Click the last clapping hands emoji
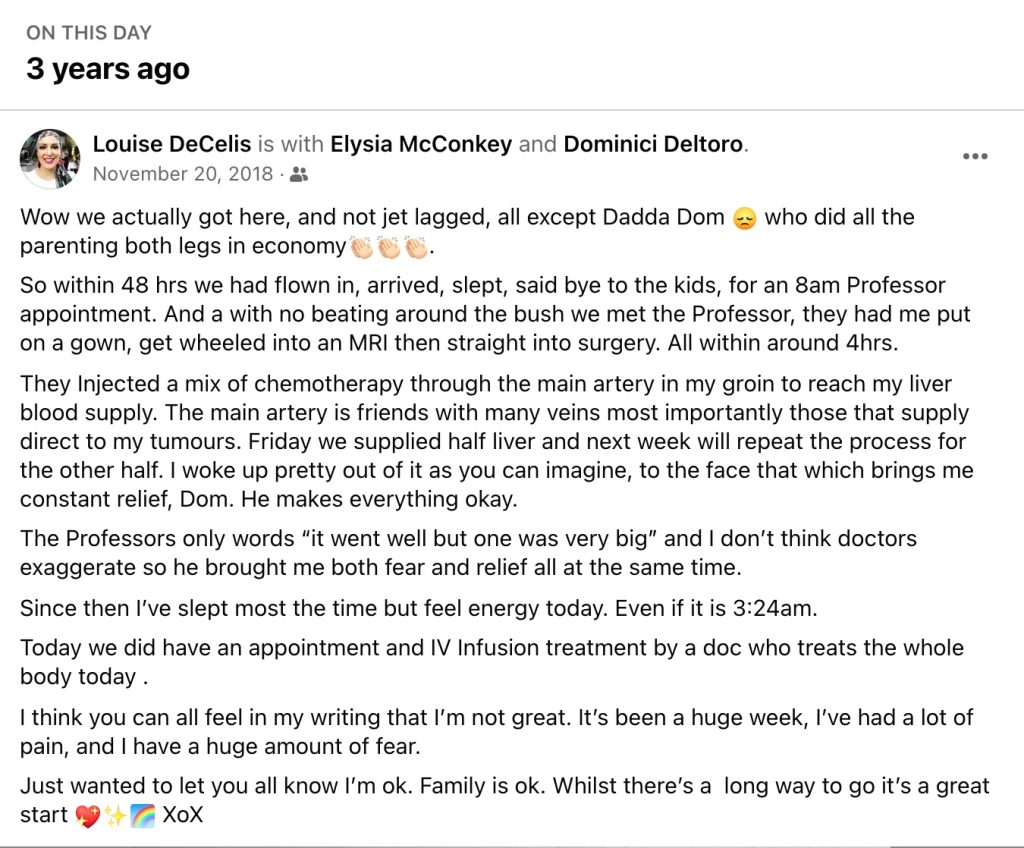This screenshot has width=1024, height=848. coord(416,247)
